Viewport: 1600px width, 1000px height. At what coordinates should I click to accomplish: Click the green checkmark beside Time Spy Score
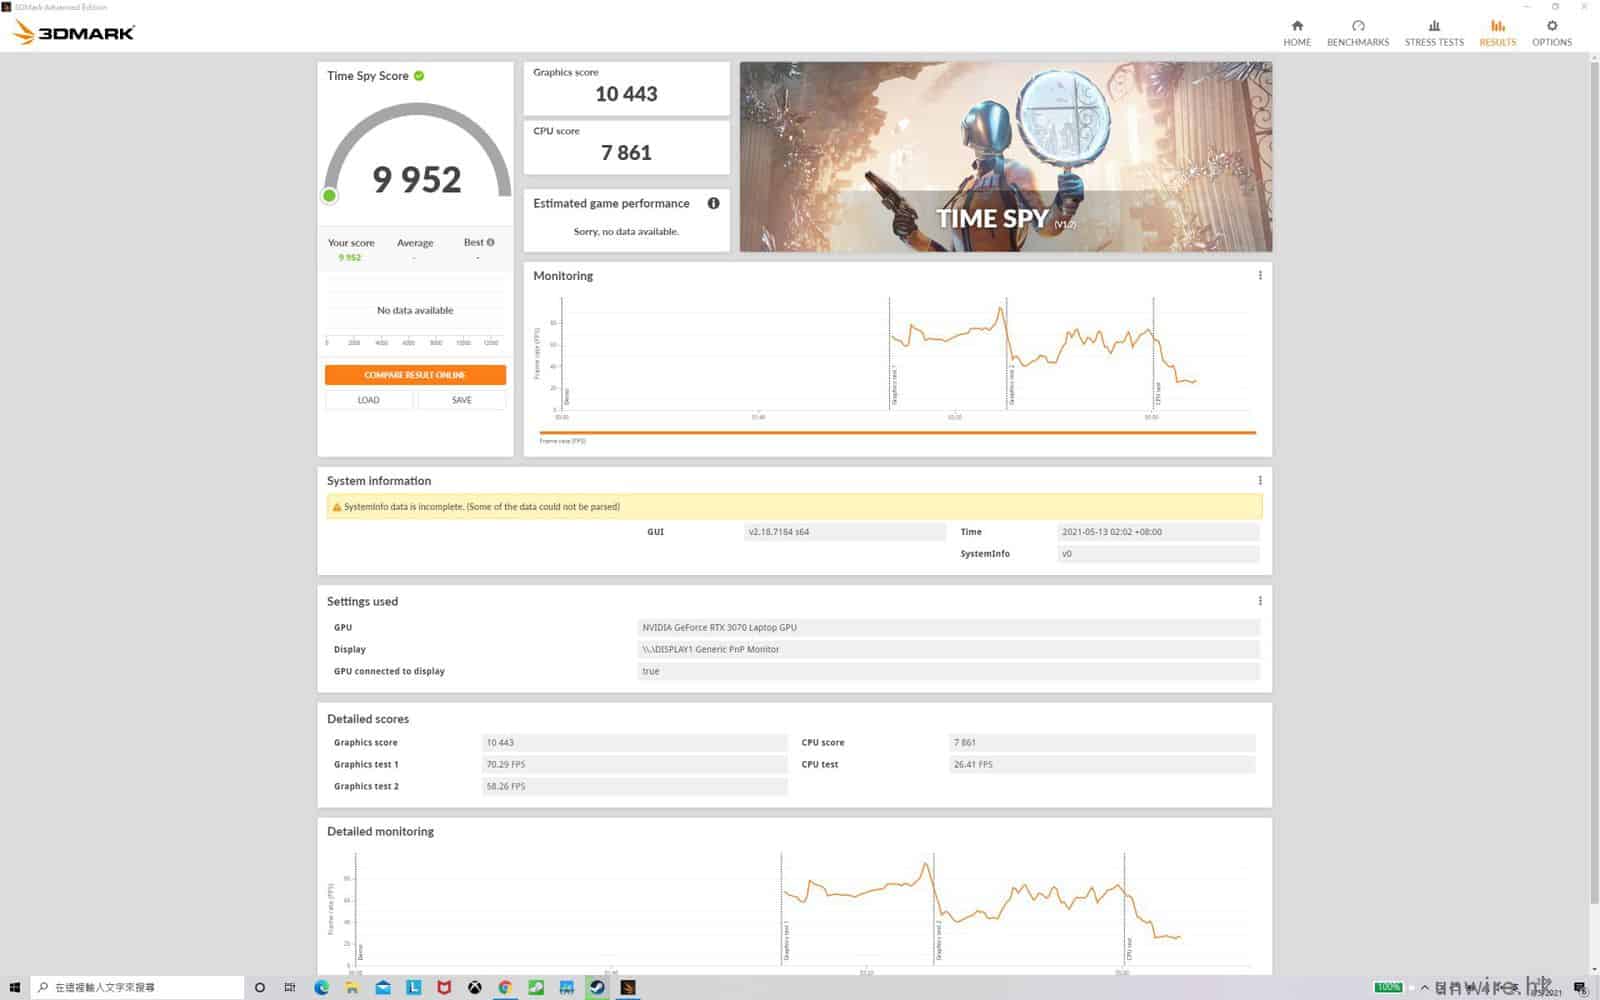419,76
